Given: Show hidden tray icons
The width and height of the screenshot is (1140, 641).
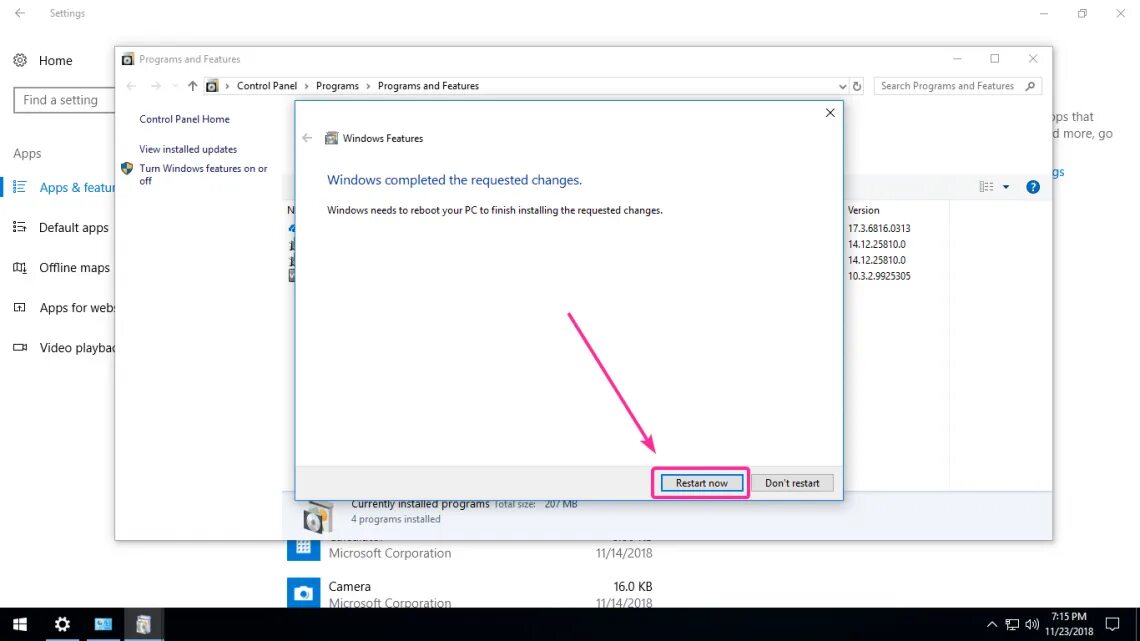Looking at the screenshot, I should (992, 624).
